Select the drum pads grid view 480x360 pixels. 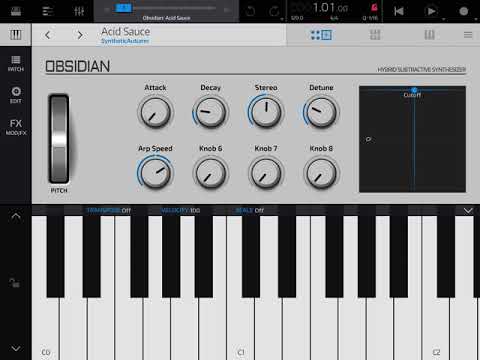pos(375,35)
